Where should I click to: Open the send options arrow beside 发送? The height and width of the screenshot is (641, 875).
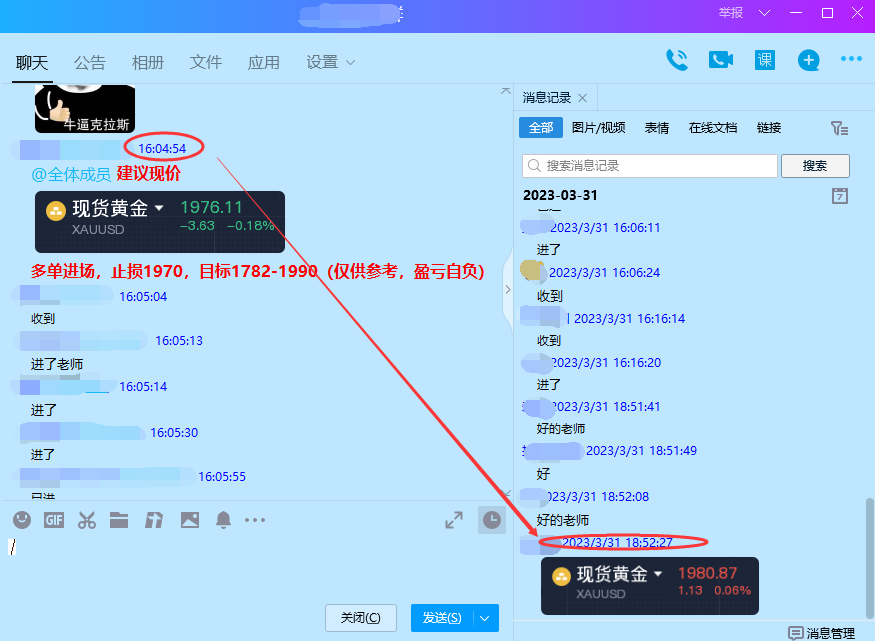485,618
